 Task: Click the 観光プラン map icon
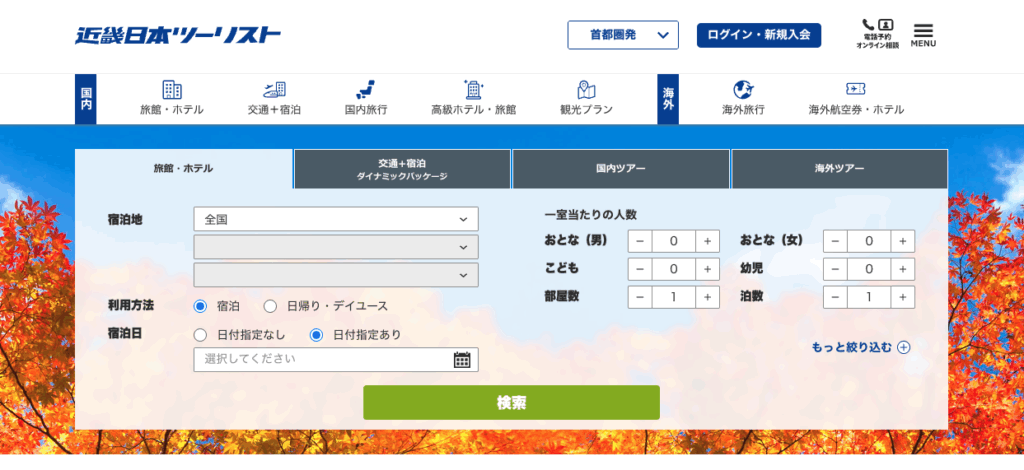[586, 90]
